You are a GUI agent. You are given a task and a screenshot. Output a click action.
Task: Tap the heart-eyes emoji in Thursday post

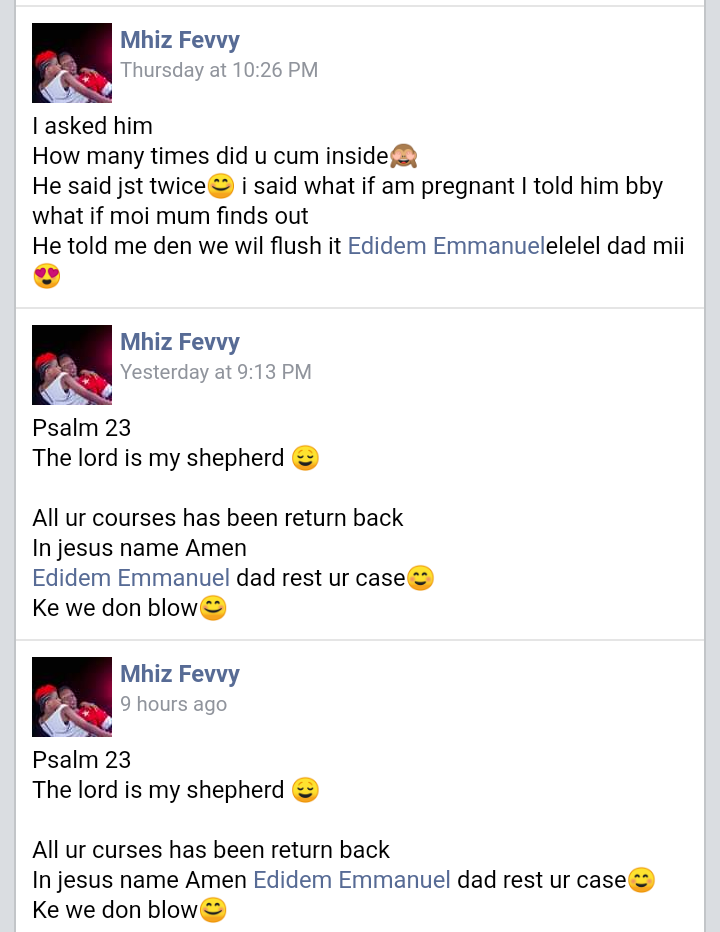pos(47,276)
